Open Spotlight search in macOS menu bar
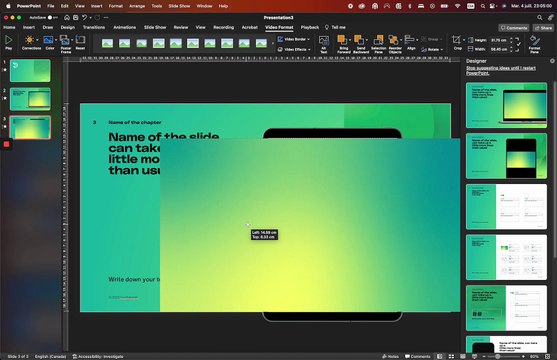The image size is (557, 360). 483,6
